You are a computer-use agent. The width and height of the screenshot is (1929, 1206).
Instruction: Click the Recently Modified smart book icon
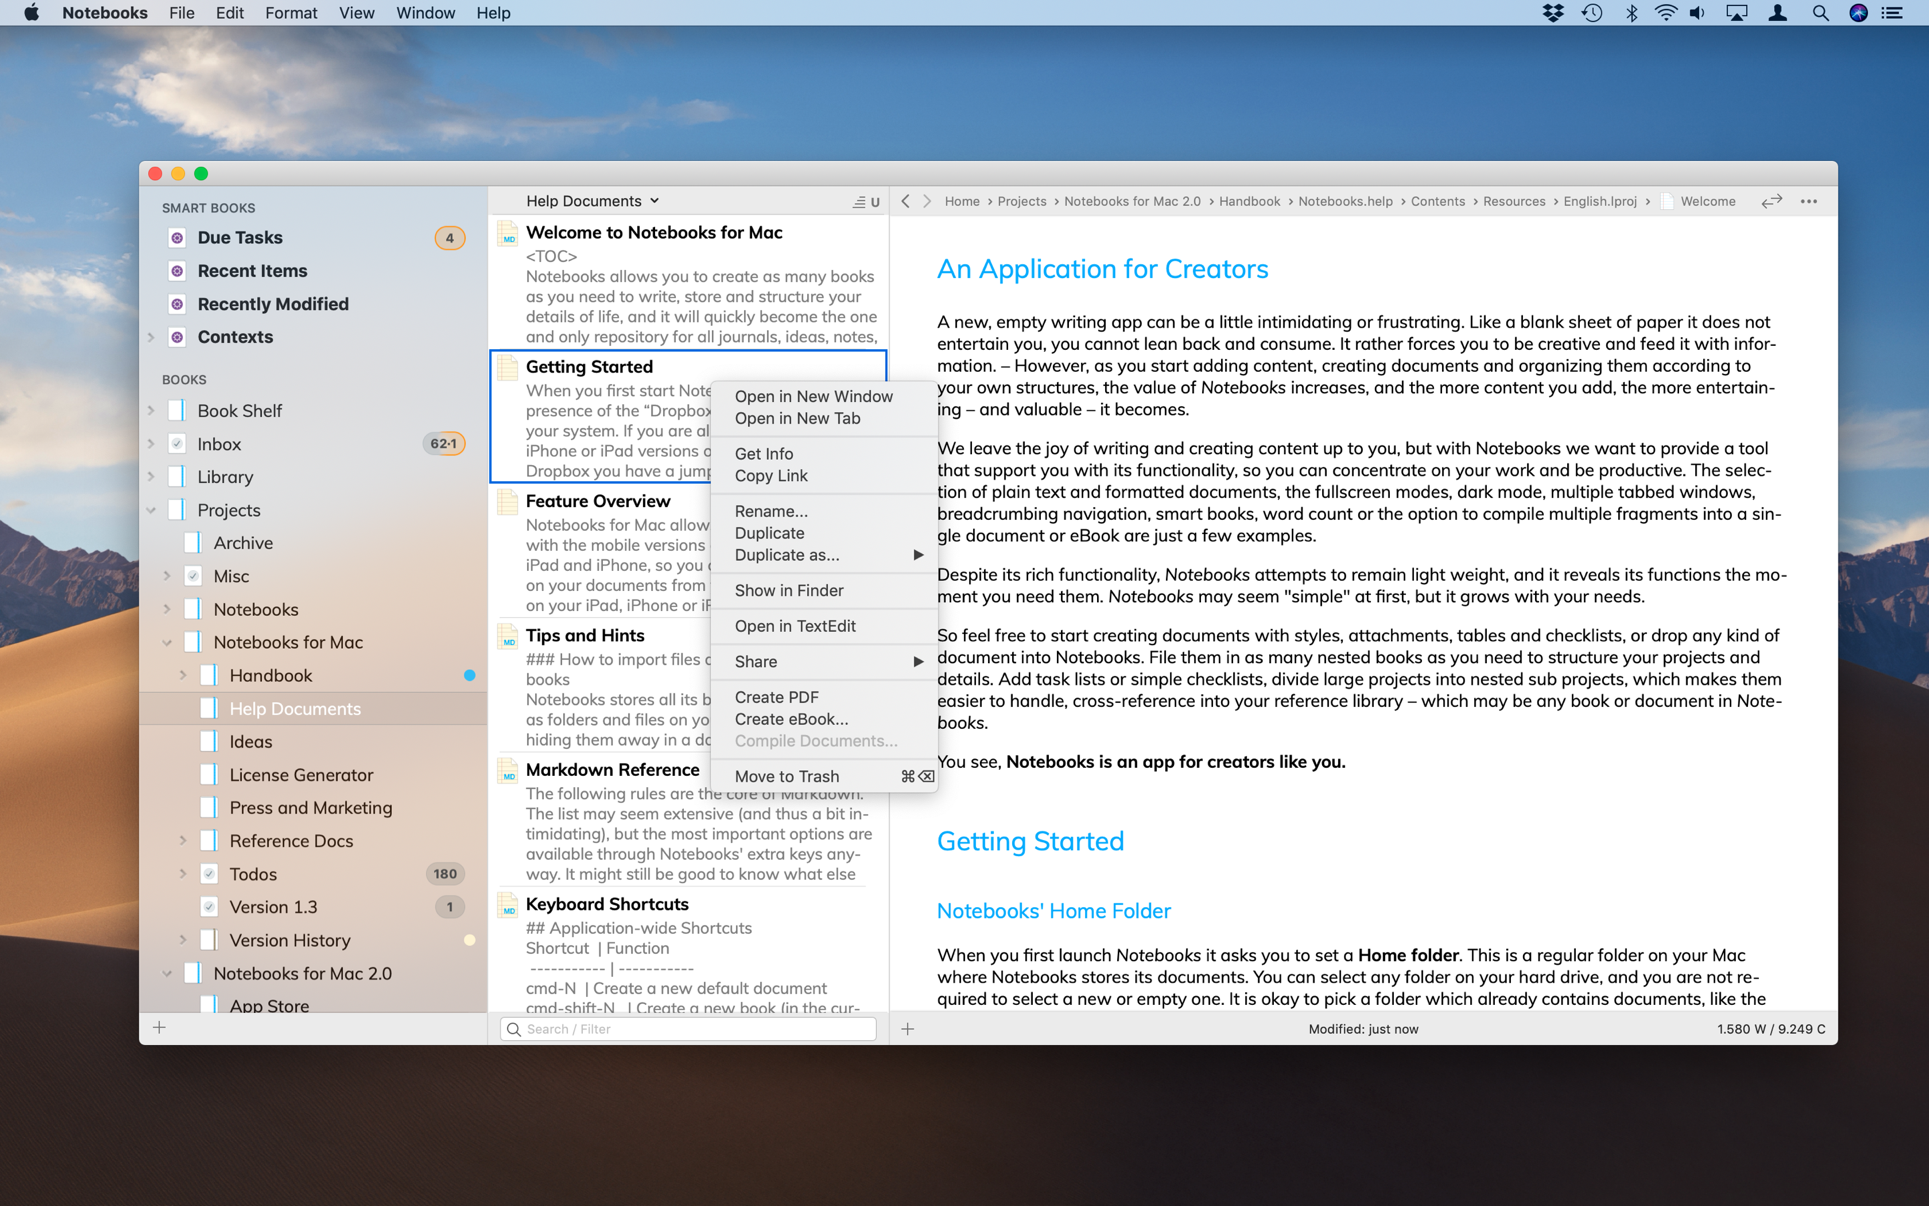pos(178,303)
